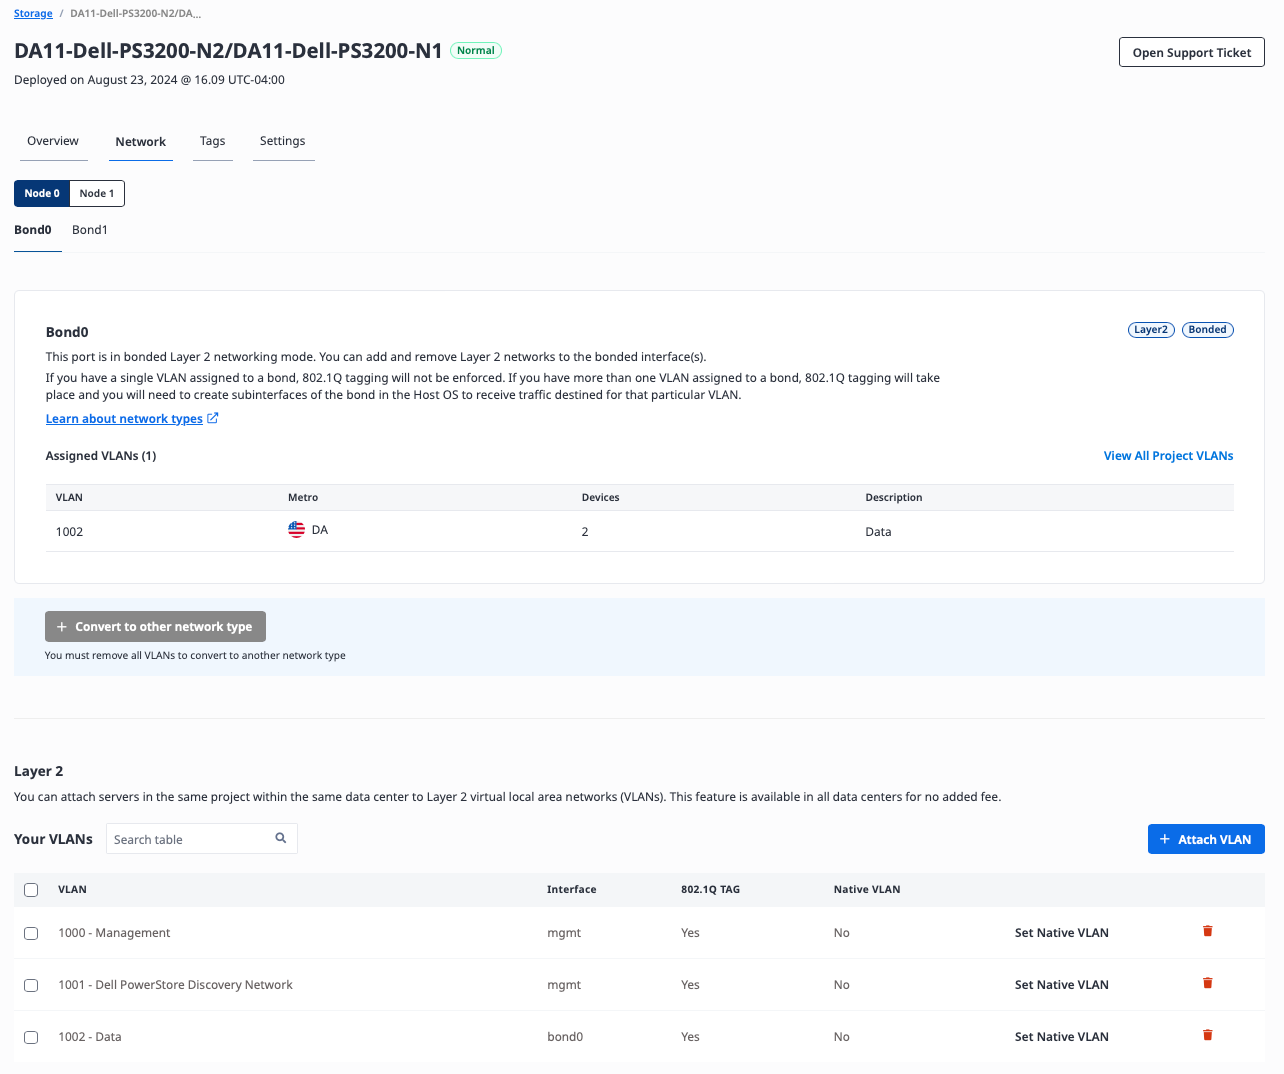
Task: Select the Bond1 sub-tab
Action: (x=90, y=230)
